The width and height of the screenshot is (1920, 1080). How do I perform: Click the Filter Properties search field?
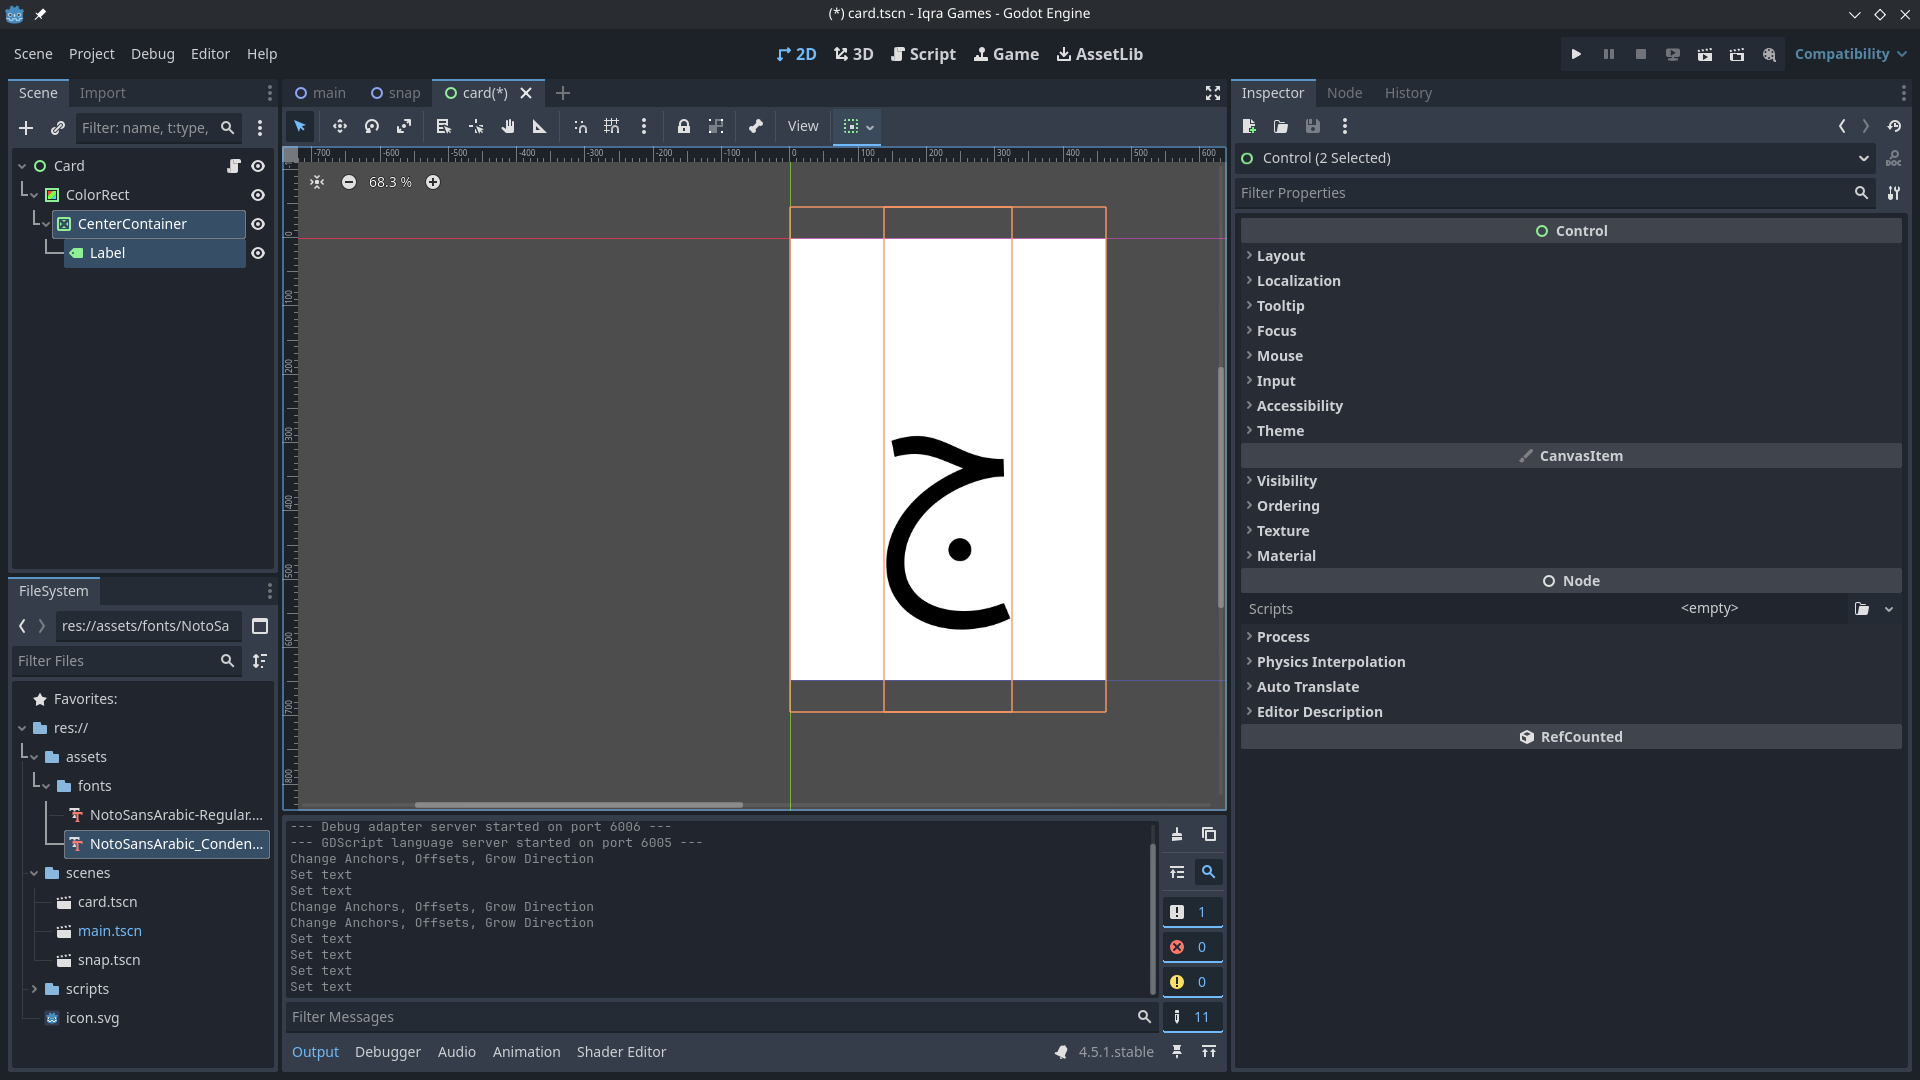point(1545,193)
